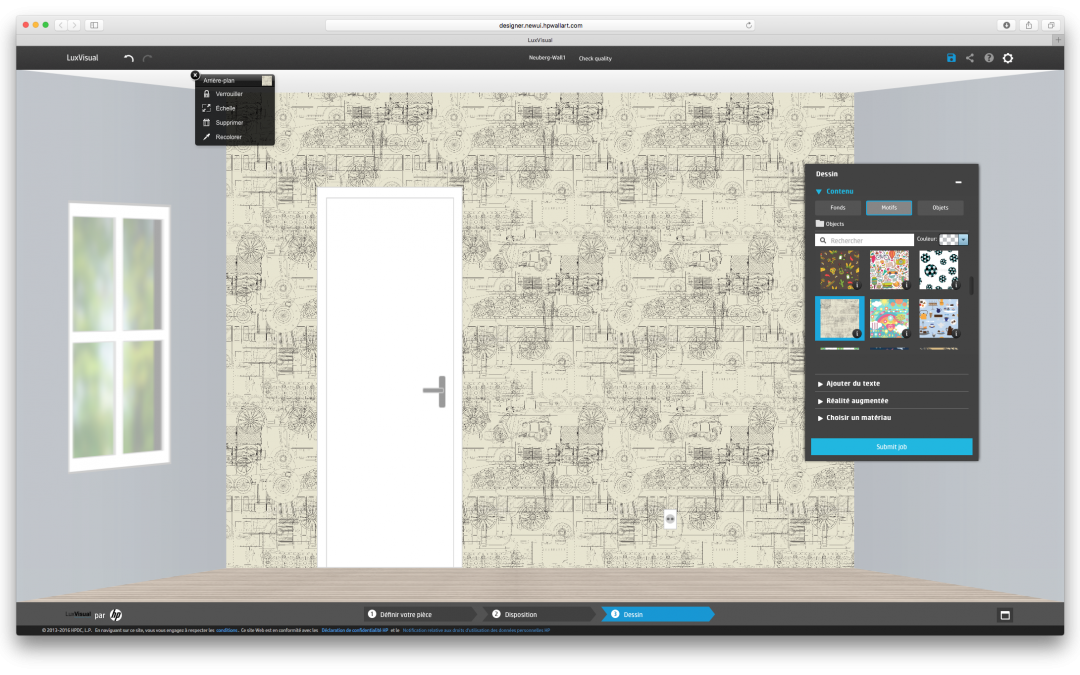The image size is (1080, 675).
Task: Expand the Ajouter du texte section
Action: coord(852,383)
